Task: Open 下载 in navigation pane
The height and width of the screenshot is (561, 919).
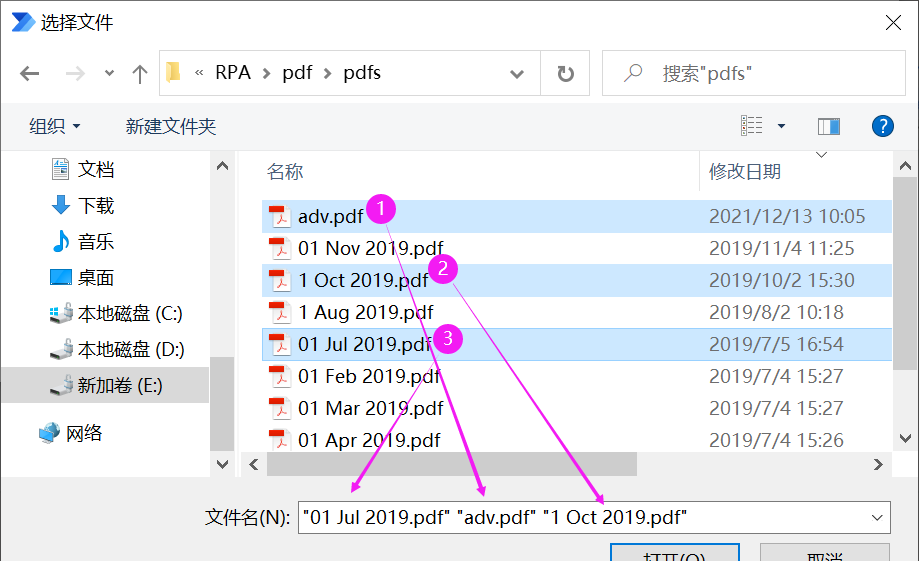Action: [x=96, y=206]
